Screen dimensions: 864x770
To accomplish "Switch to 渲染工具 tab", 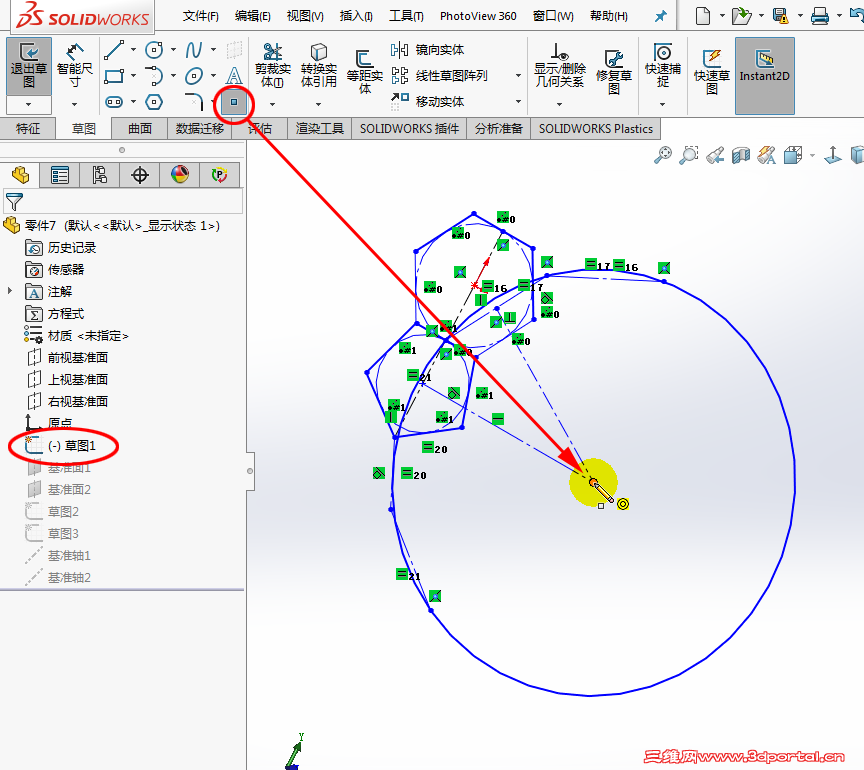I will [320, 128].
